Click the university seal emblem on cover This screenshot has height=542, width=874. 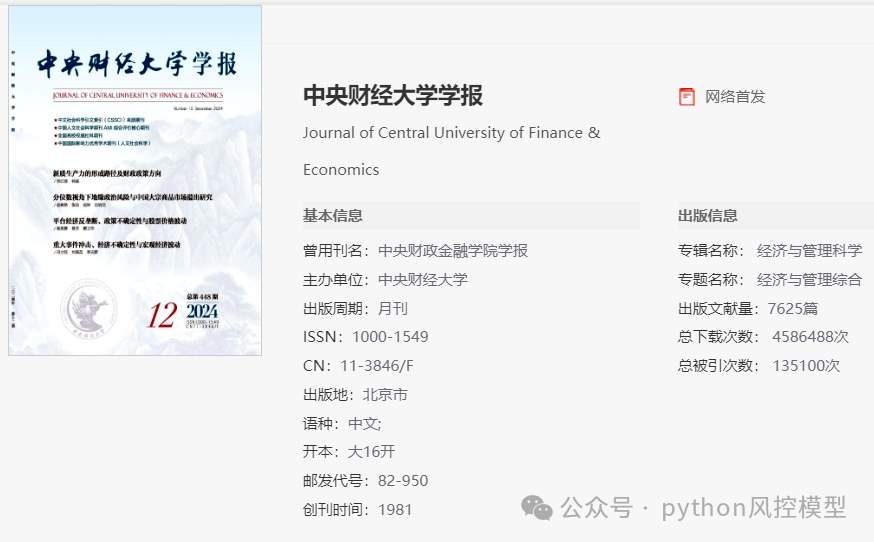point(88,309)
